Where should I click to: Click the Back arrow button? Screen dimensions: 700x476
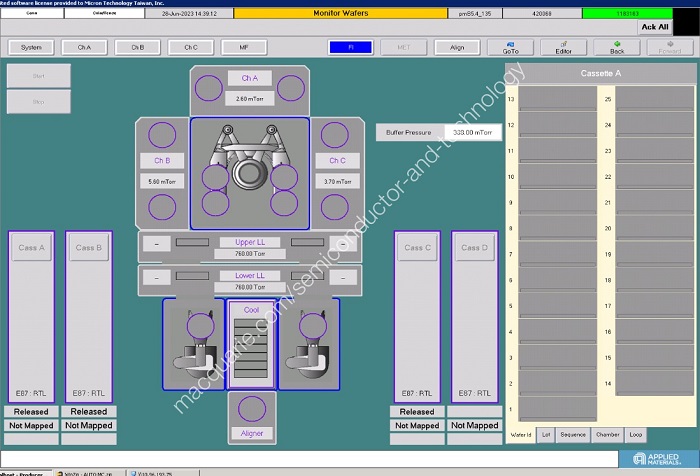[617, 47]
